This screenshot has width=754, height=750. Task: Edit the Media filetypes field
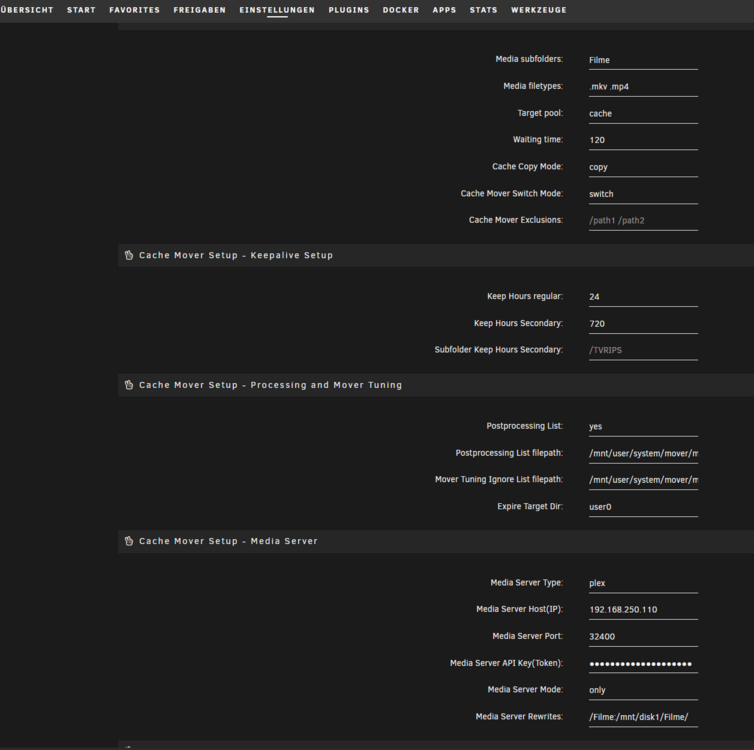tap(643, 87)
